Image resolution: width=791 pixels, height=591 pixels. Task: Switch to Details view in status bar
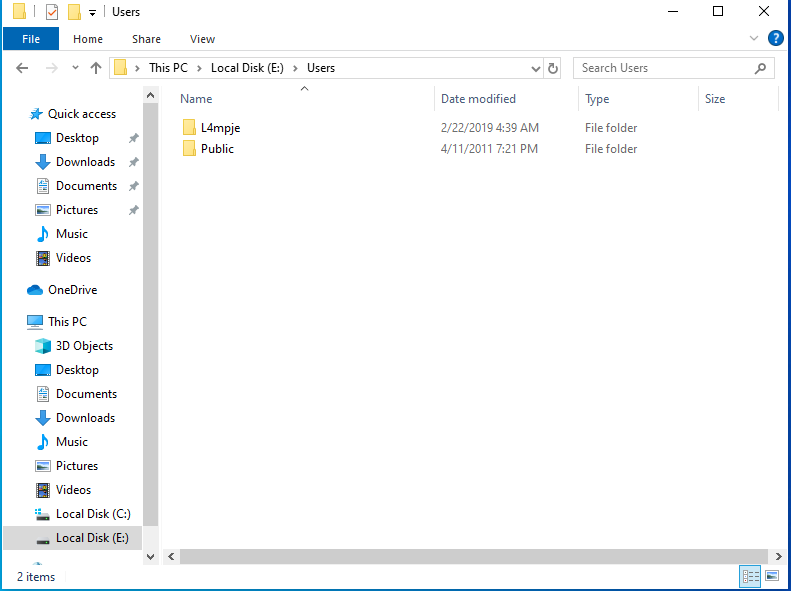tap(751, 576)
